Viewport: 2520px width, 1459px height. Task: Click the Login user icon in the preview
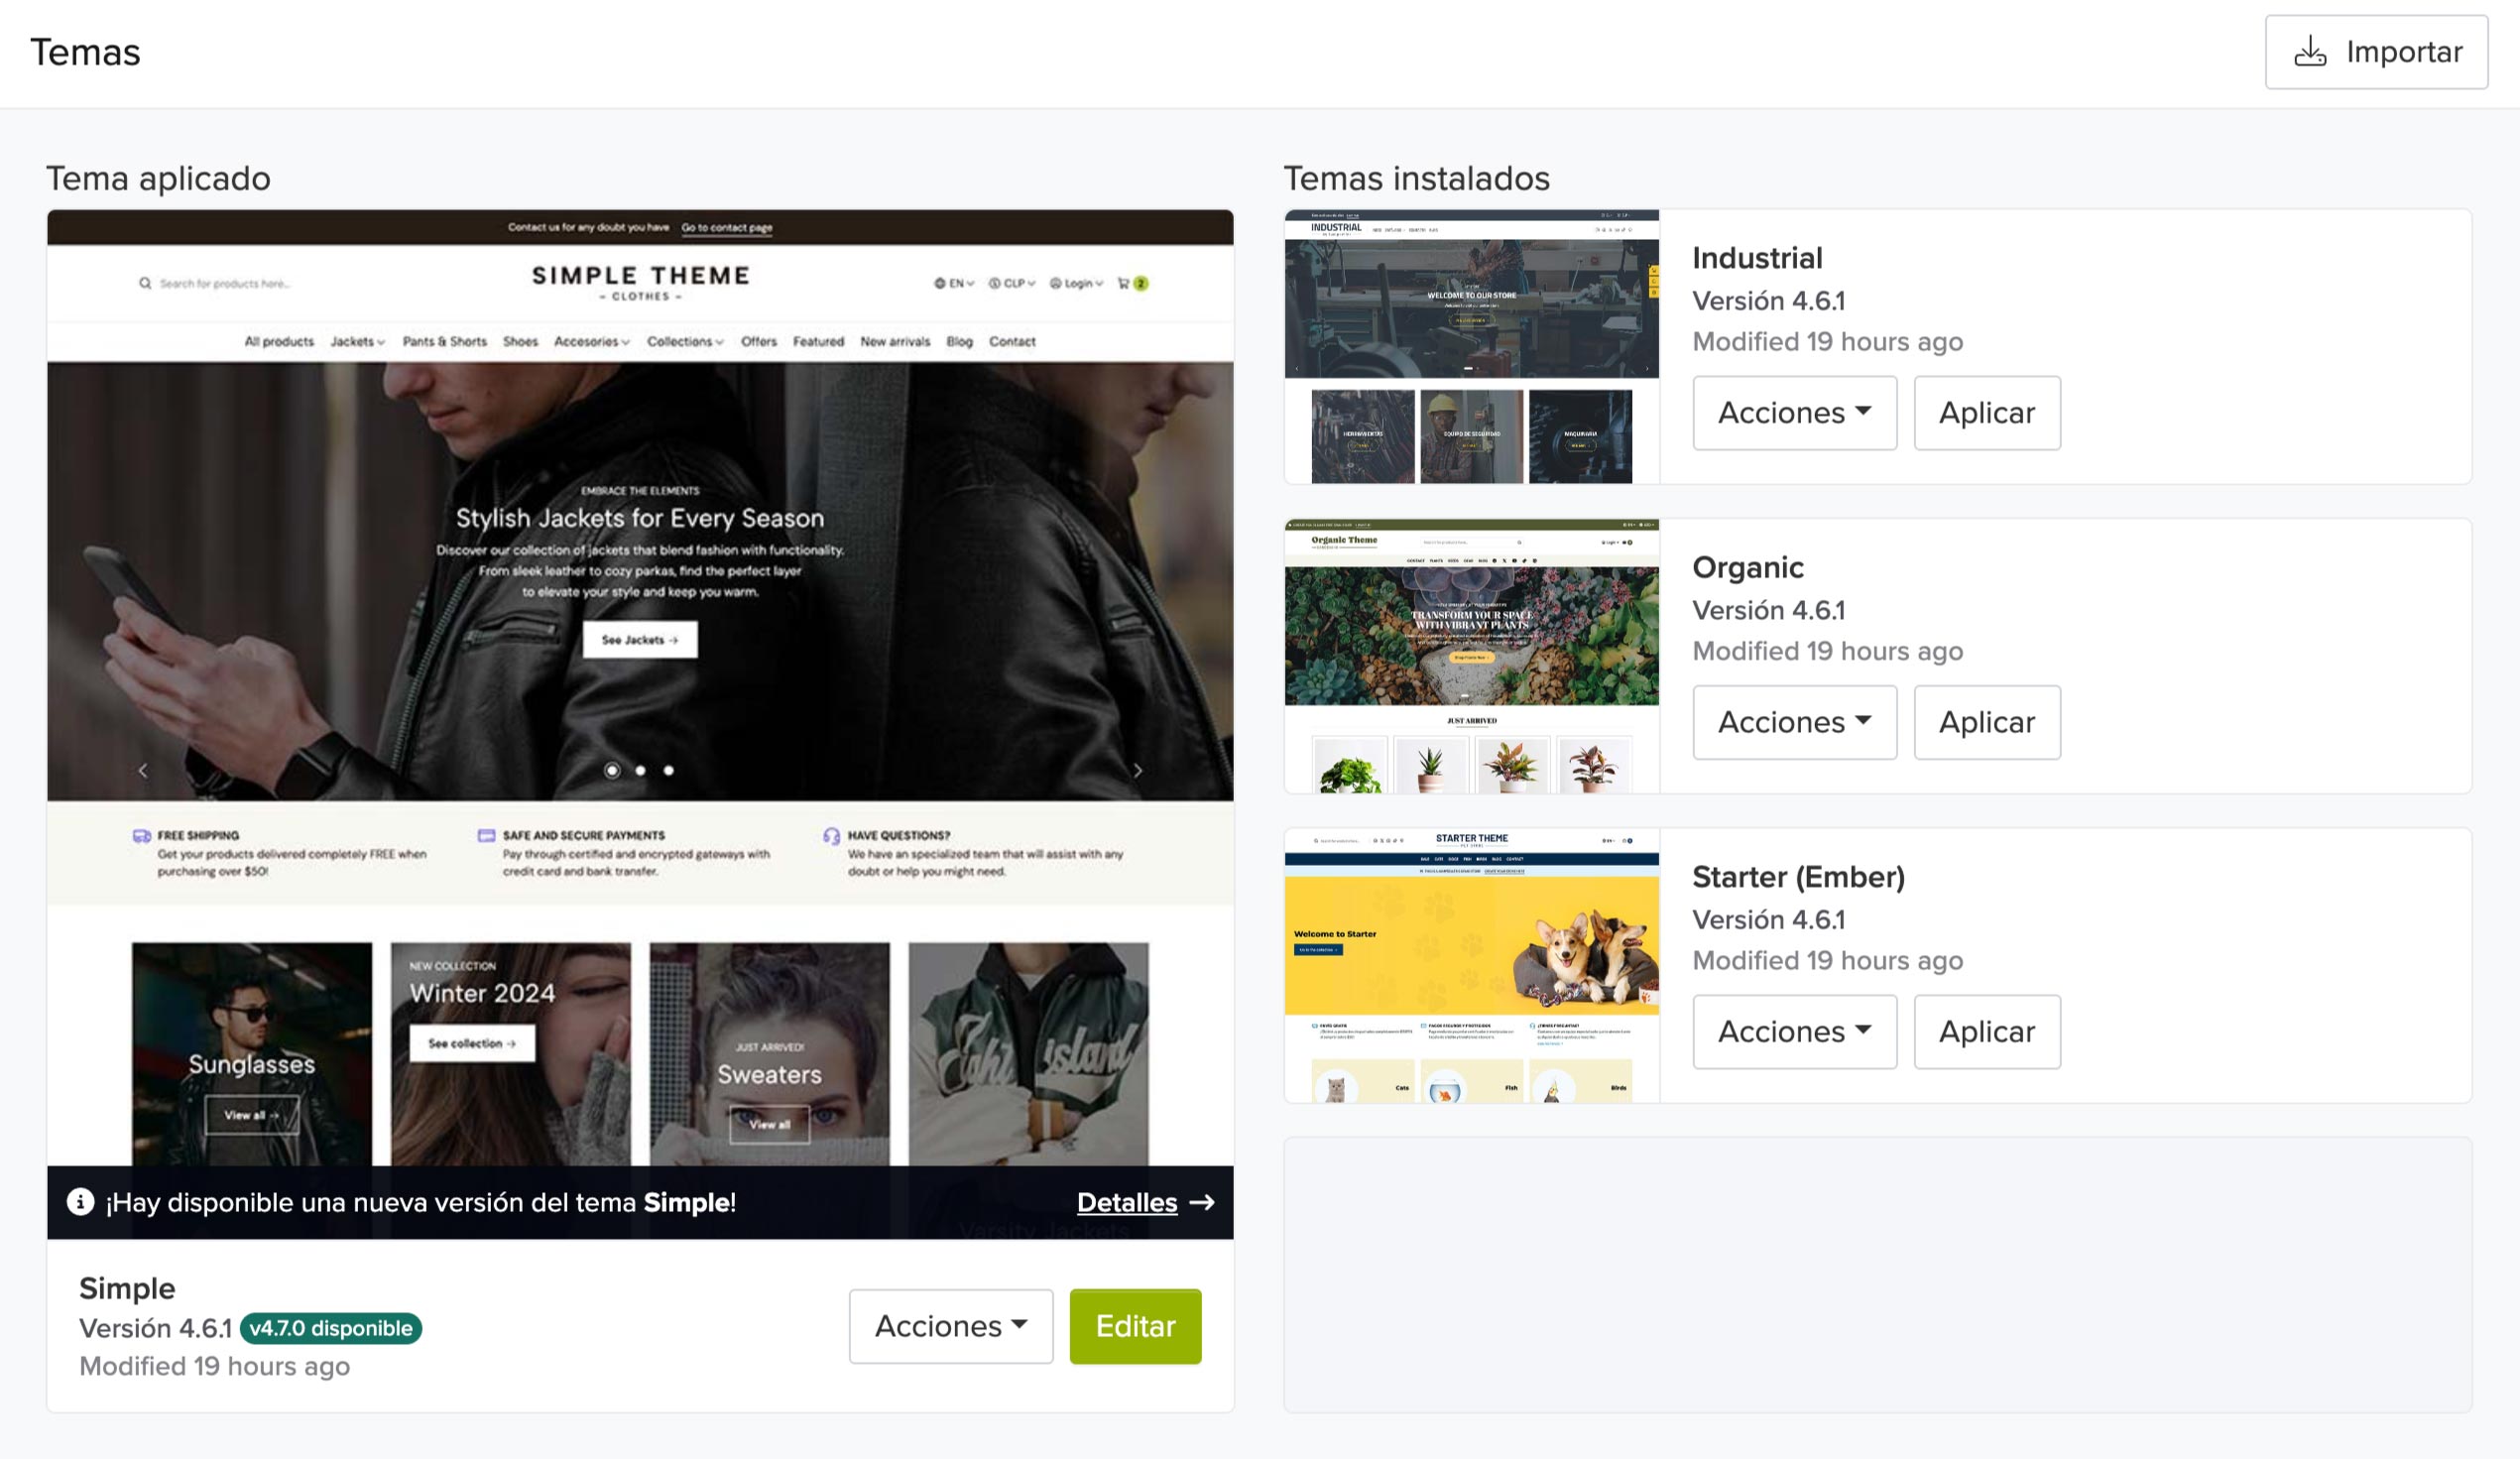(1055, 283)
